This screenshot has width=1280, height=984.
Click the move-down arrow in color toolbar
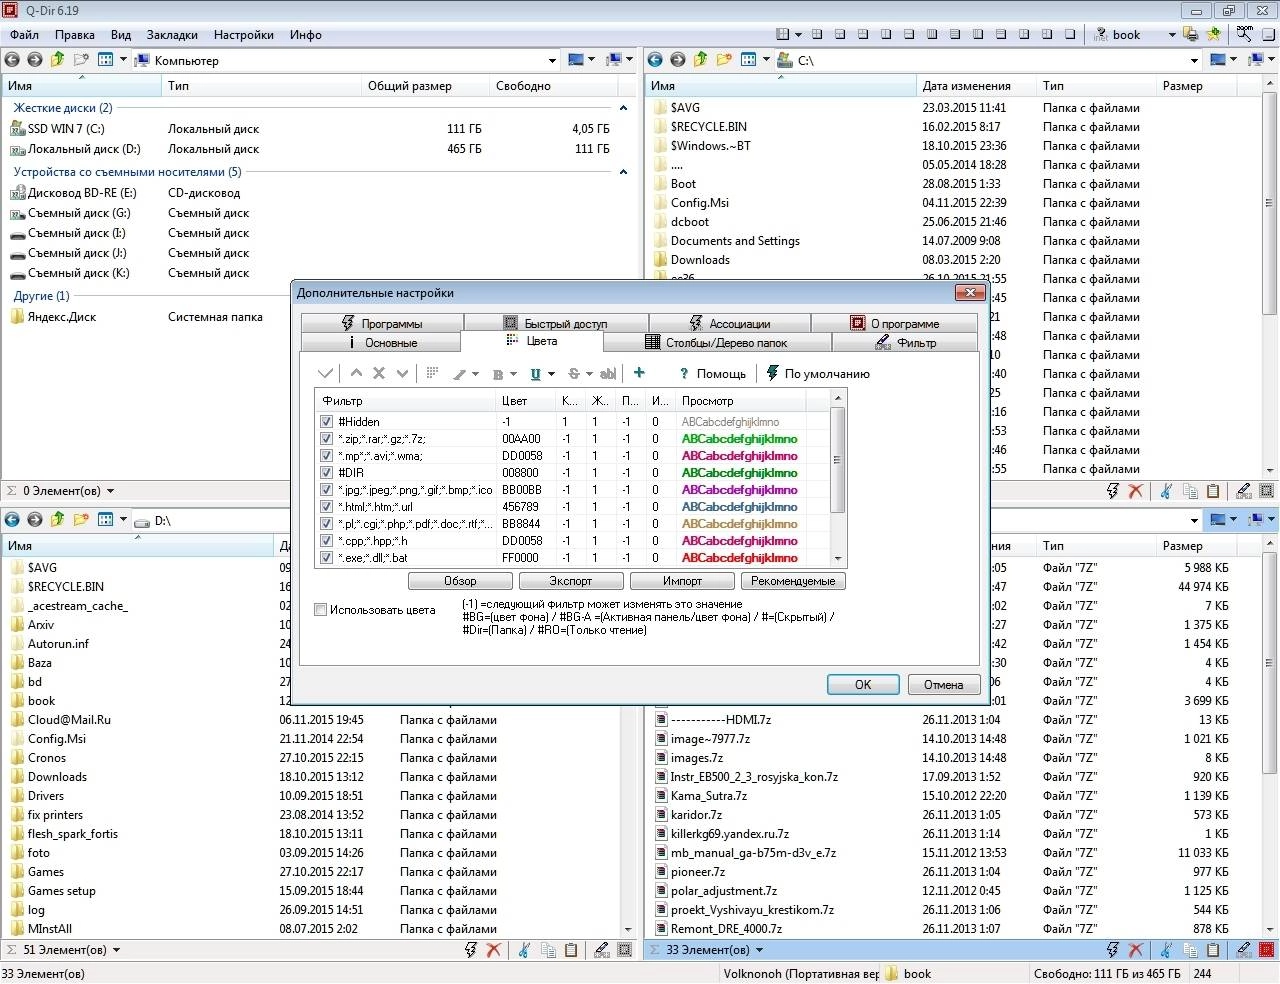point(402,373)
